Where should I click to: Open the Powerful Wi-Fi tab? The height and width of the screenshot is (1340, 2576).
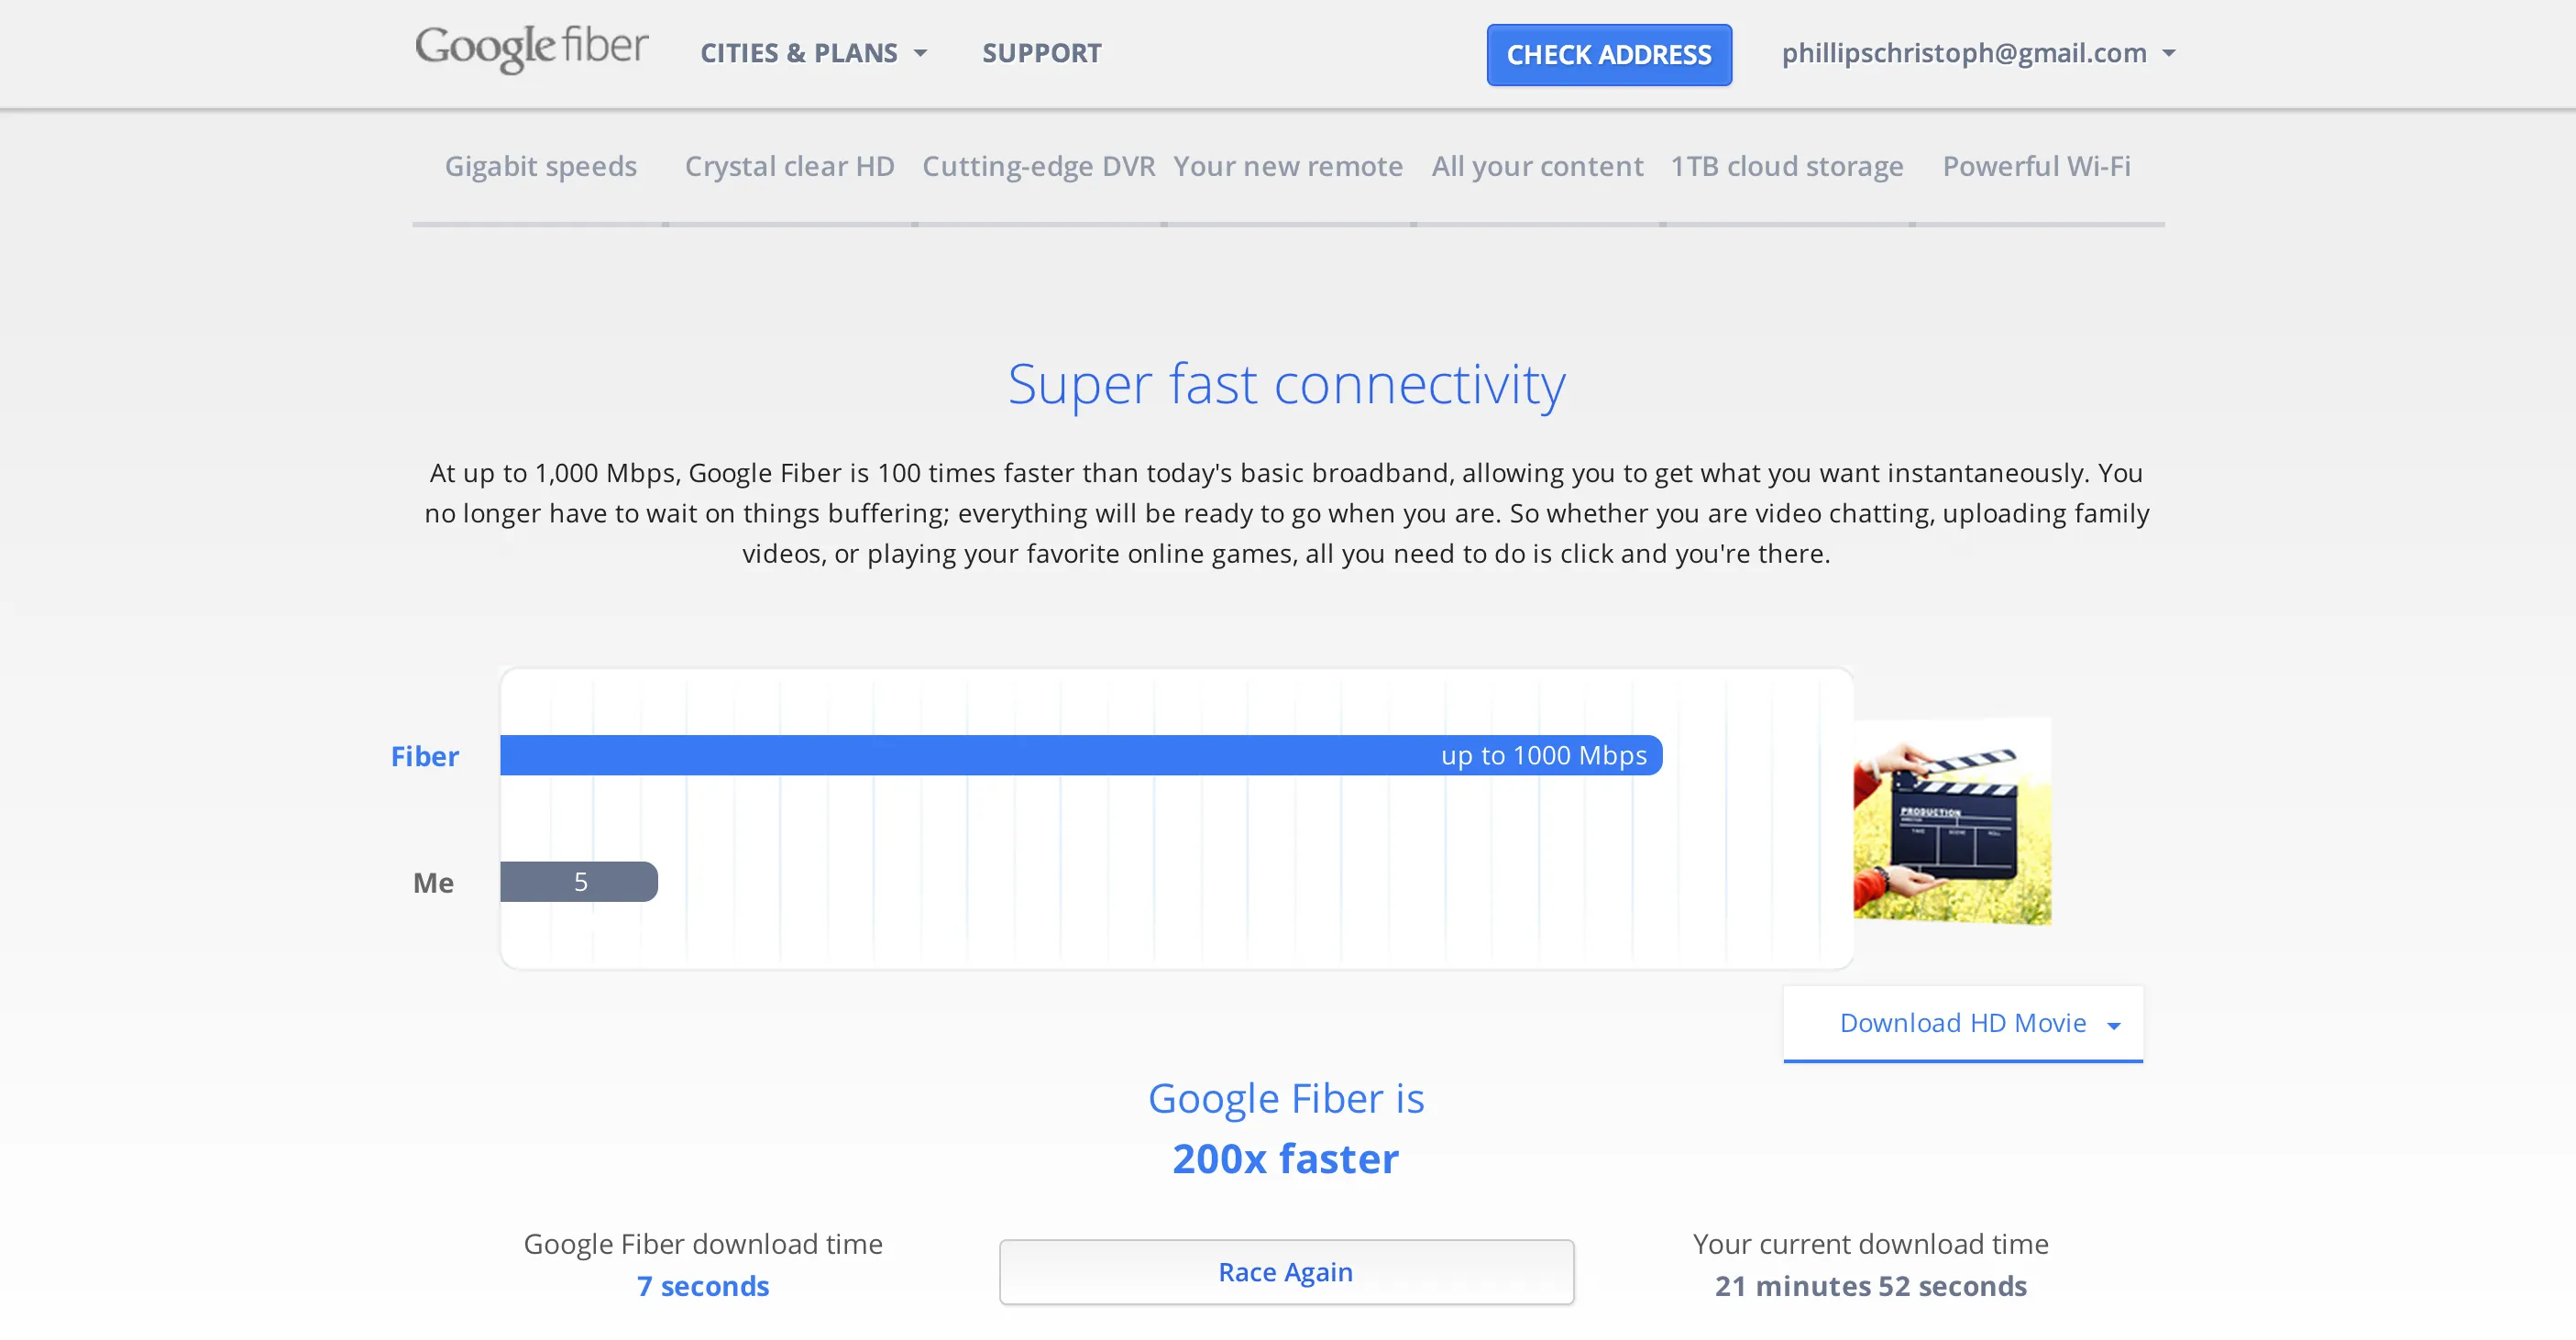point(2037,166)
